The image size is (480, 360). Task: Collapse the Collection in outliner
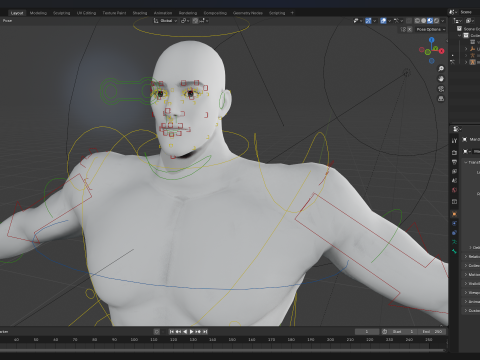point(460,35)
